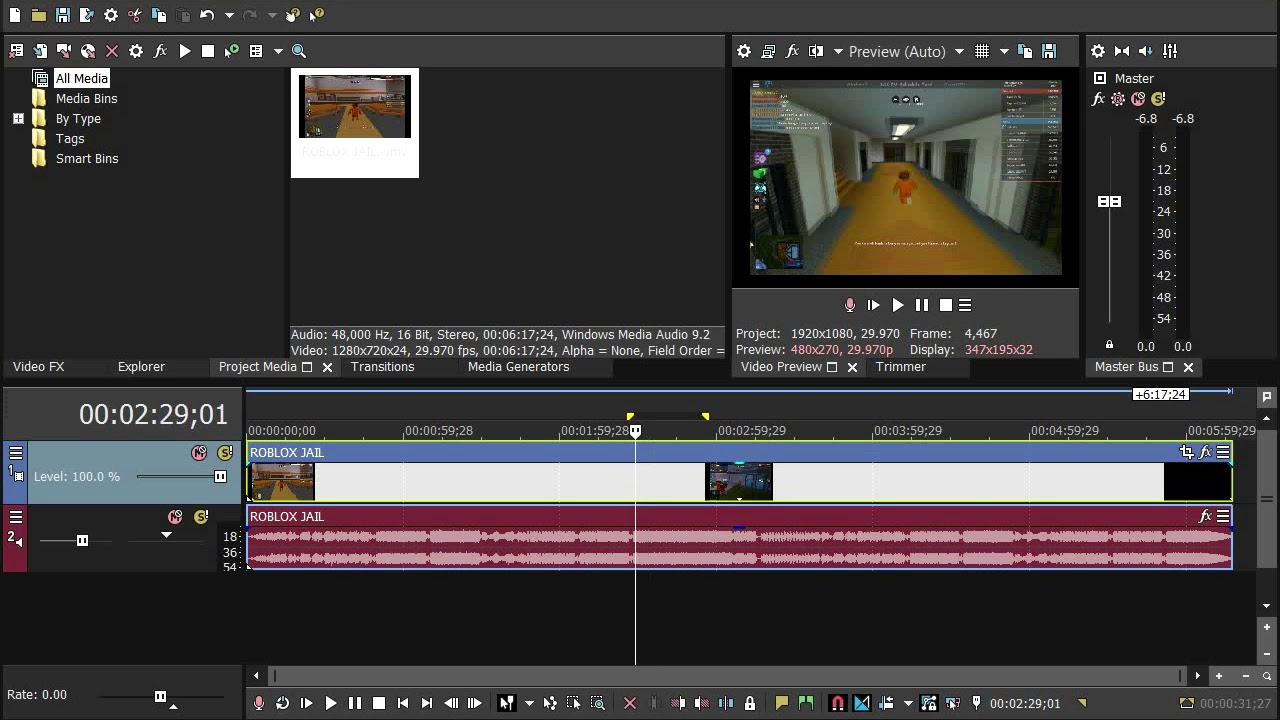1280x720 pixels.
Task: Copy preview snapshot to clipboard
Action: coord(1025,51)
